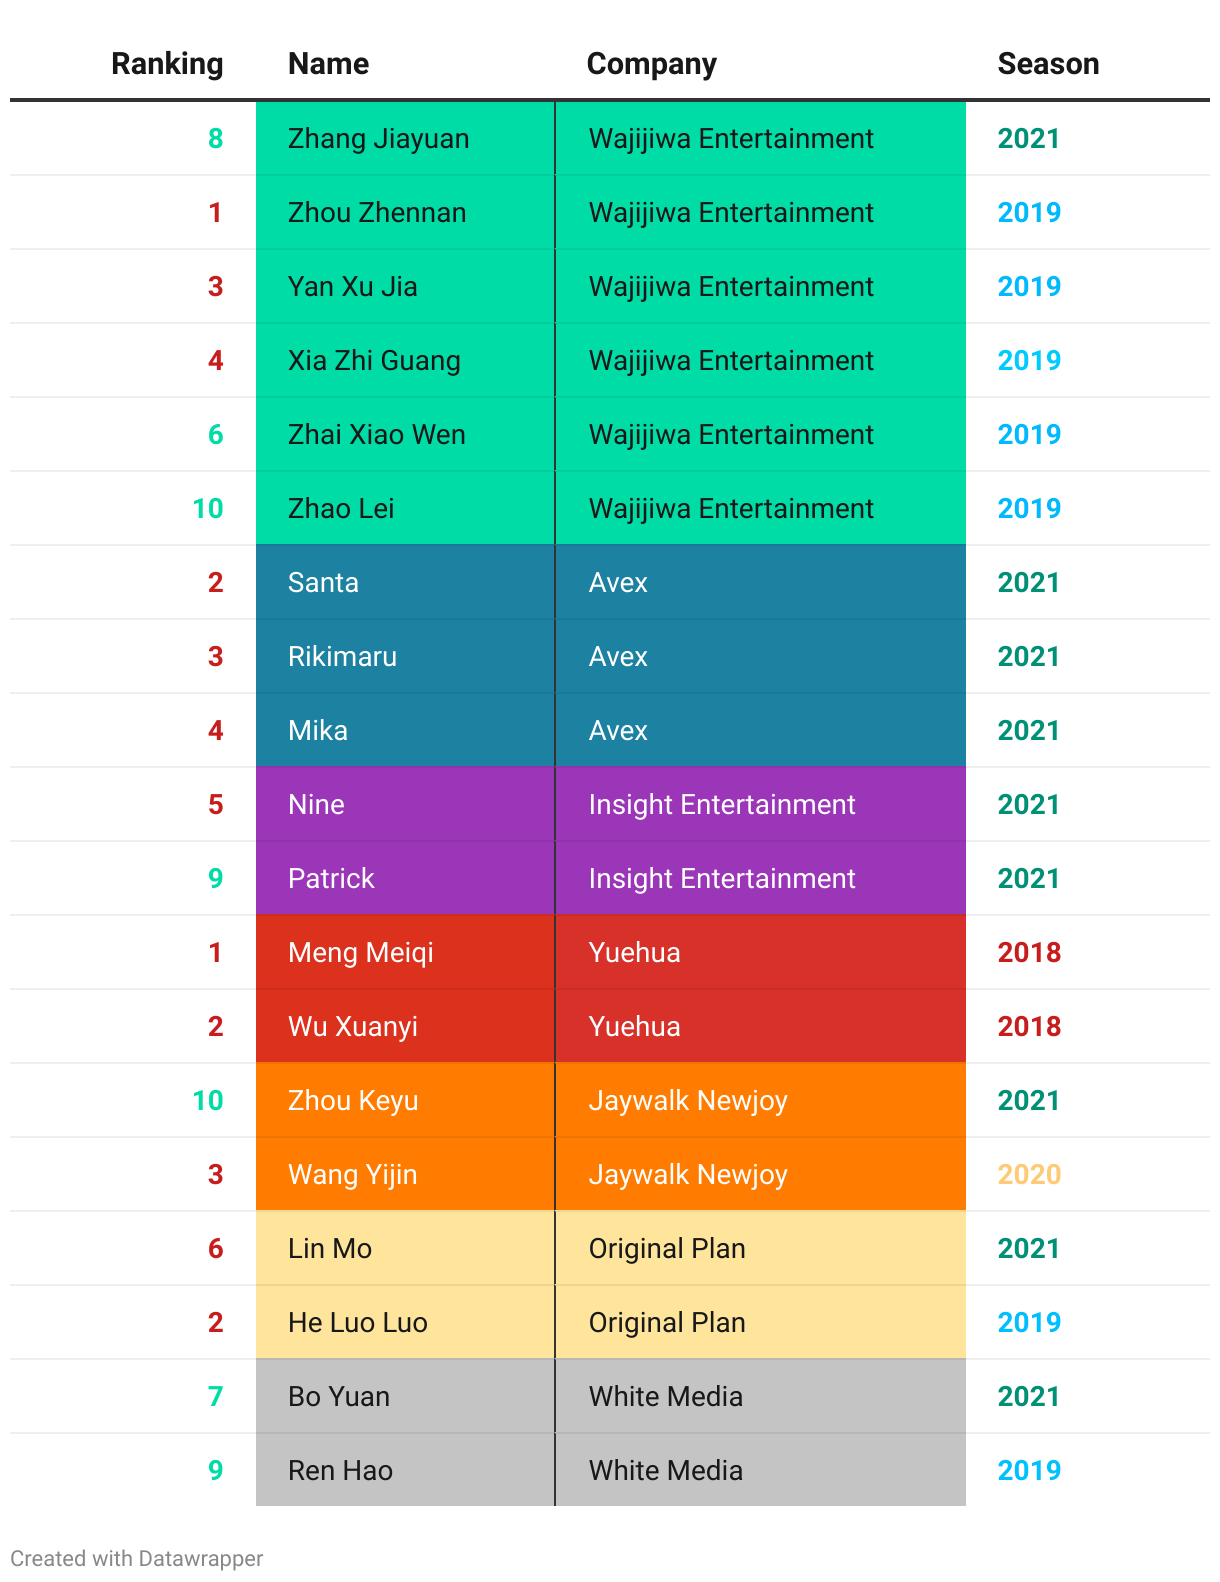The height and width of the screenshot is (1582, 1220).
Task: Click the Santa name cell
Action: pos(323,583)
